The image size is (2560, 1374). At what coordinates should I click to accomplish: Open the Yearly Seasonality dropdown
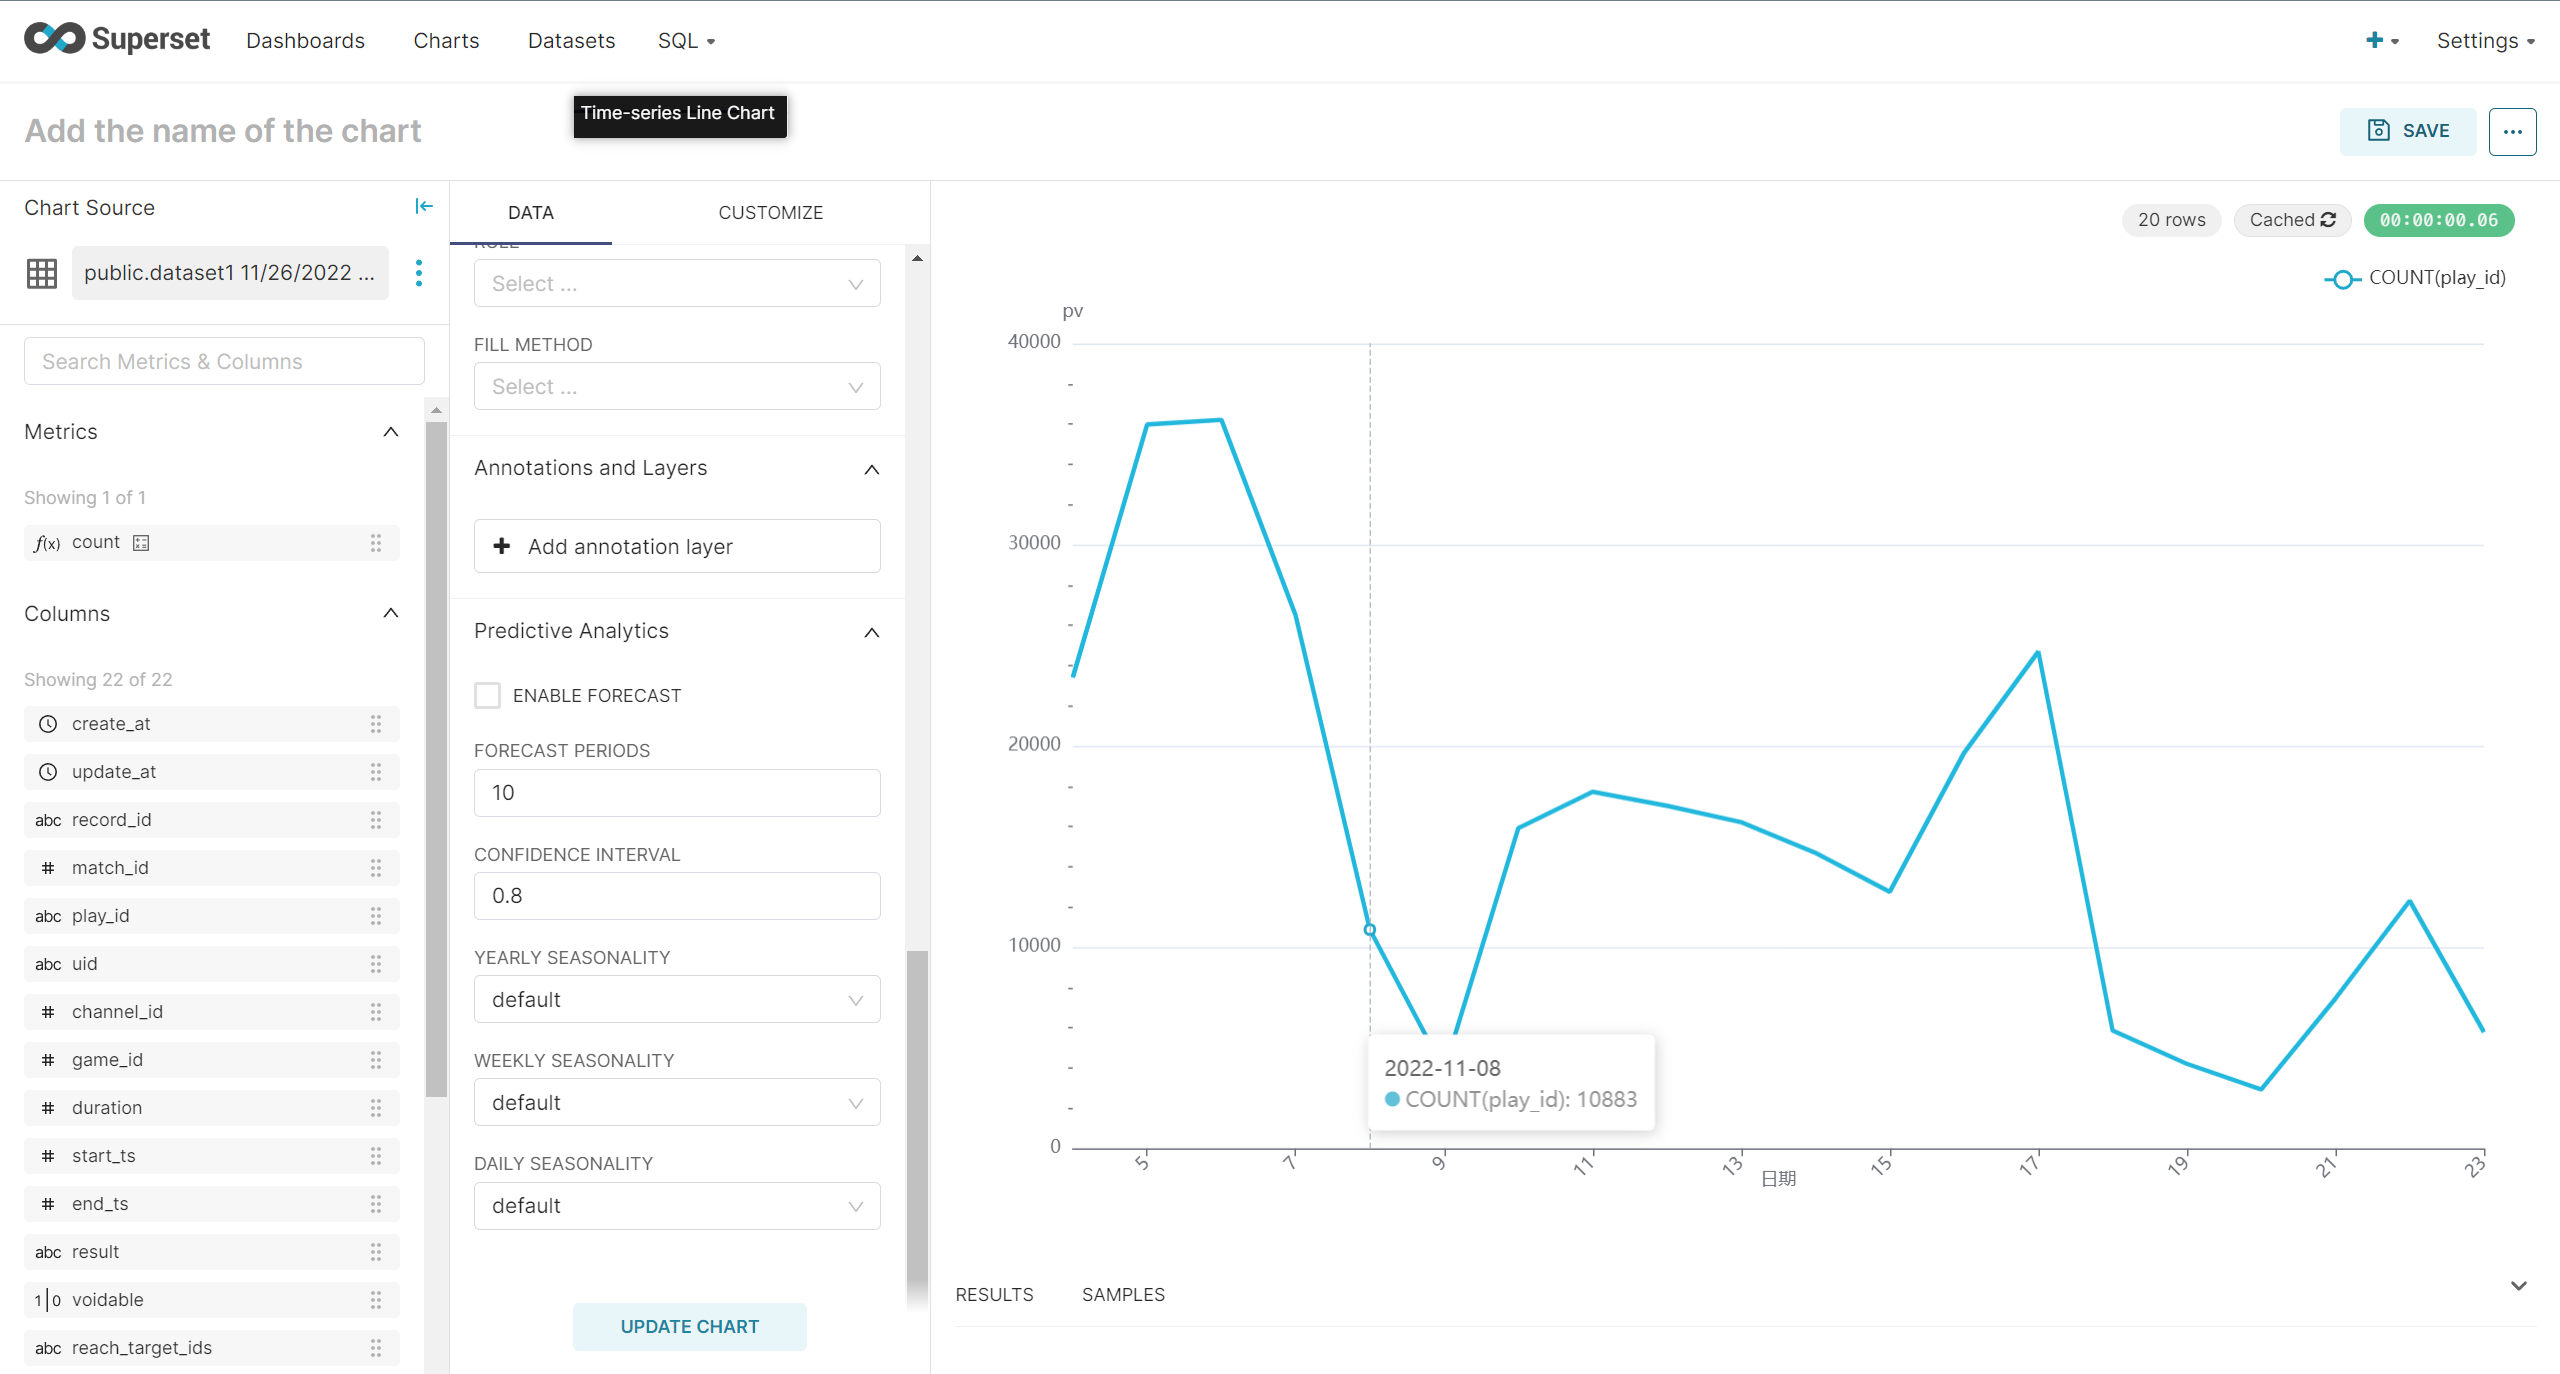click(x=677, y=999)
